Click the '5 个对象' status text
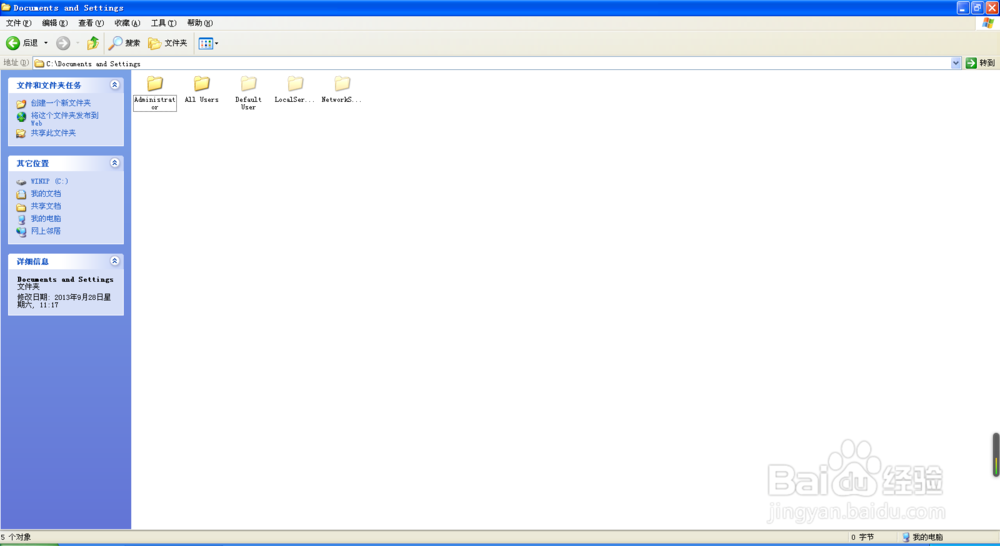The width and height of the screenshot is (1000, 546). pos(16,537)
